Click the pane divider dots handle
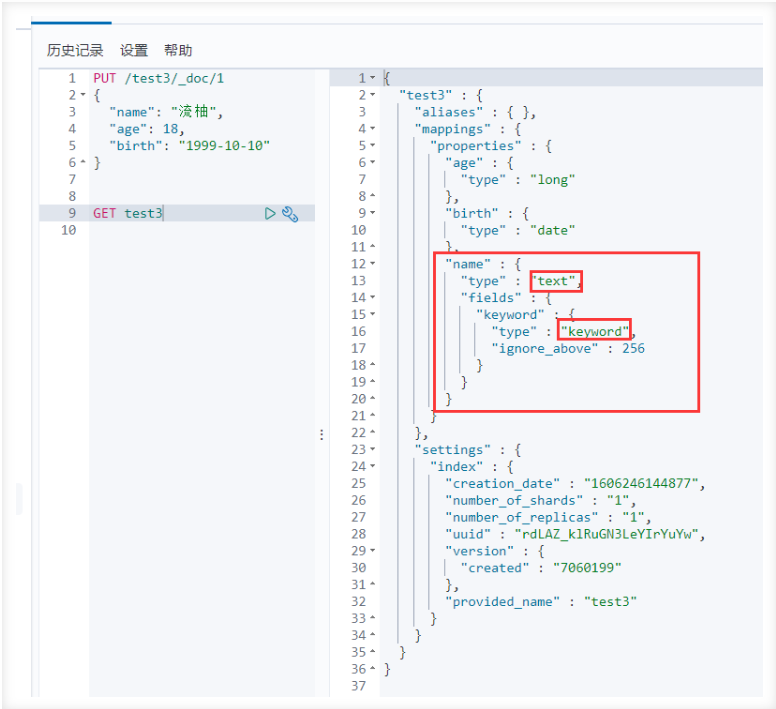The height and width of the screenshot is (709, 776). tap(322, 435)
